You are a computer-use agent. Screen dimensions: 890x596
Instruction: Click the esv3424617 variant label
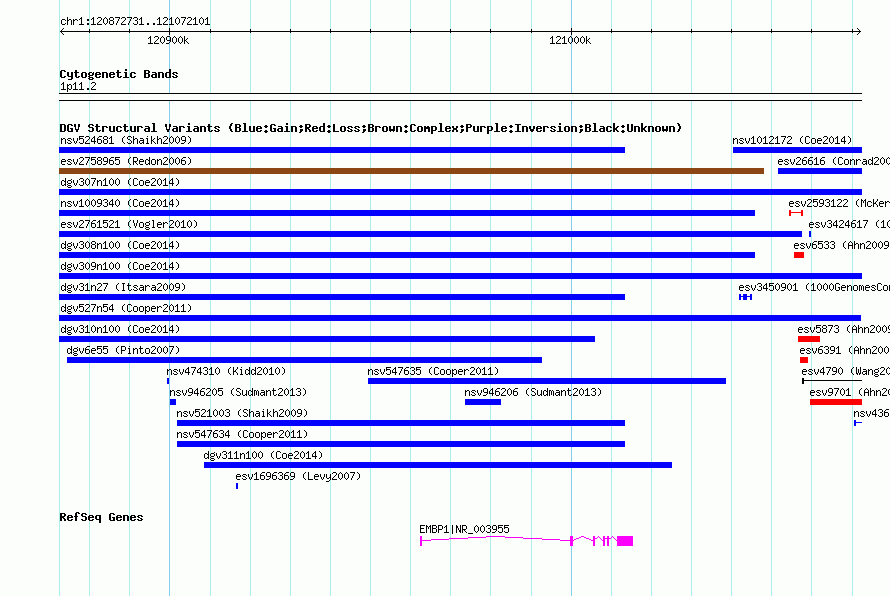click(x=849, y=224)
